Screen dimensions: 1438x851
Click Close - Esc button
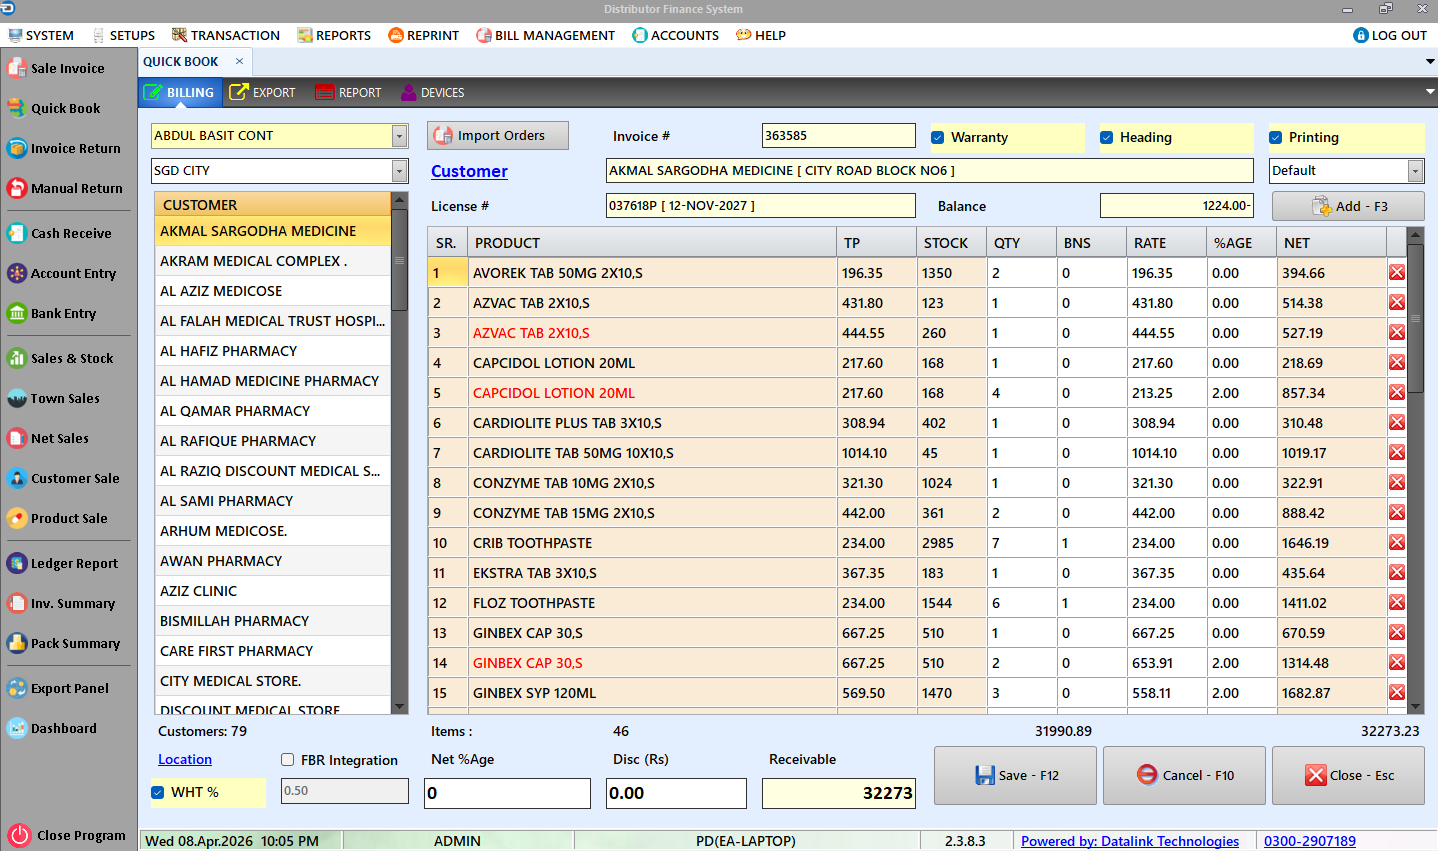[1348, 775]
